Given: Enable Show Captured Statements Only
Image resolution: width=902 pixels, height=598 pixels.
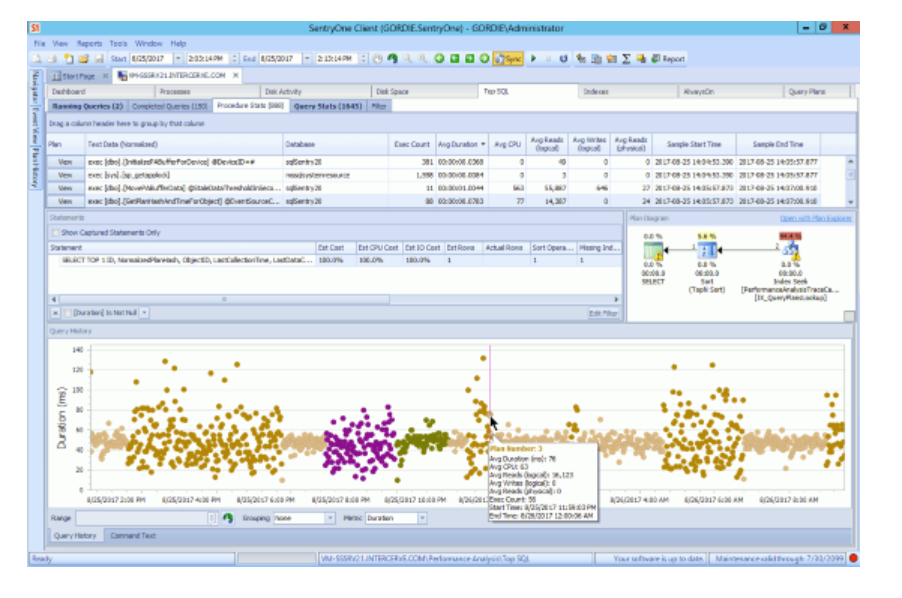Looking at the screenshot, I should tap(55, 234).
